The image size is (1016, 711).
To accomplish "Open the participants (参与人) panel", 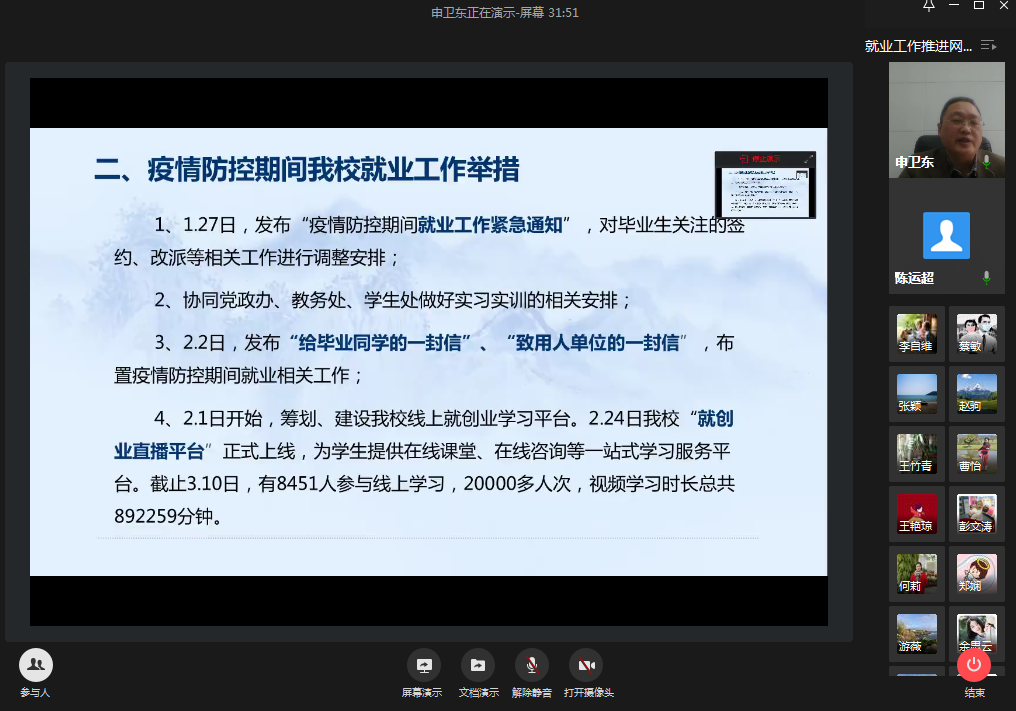I will click(x=36, y=666).
